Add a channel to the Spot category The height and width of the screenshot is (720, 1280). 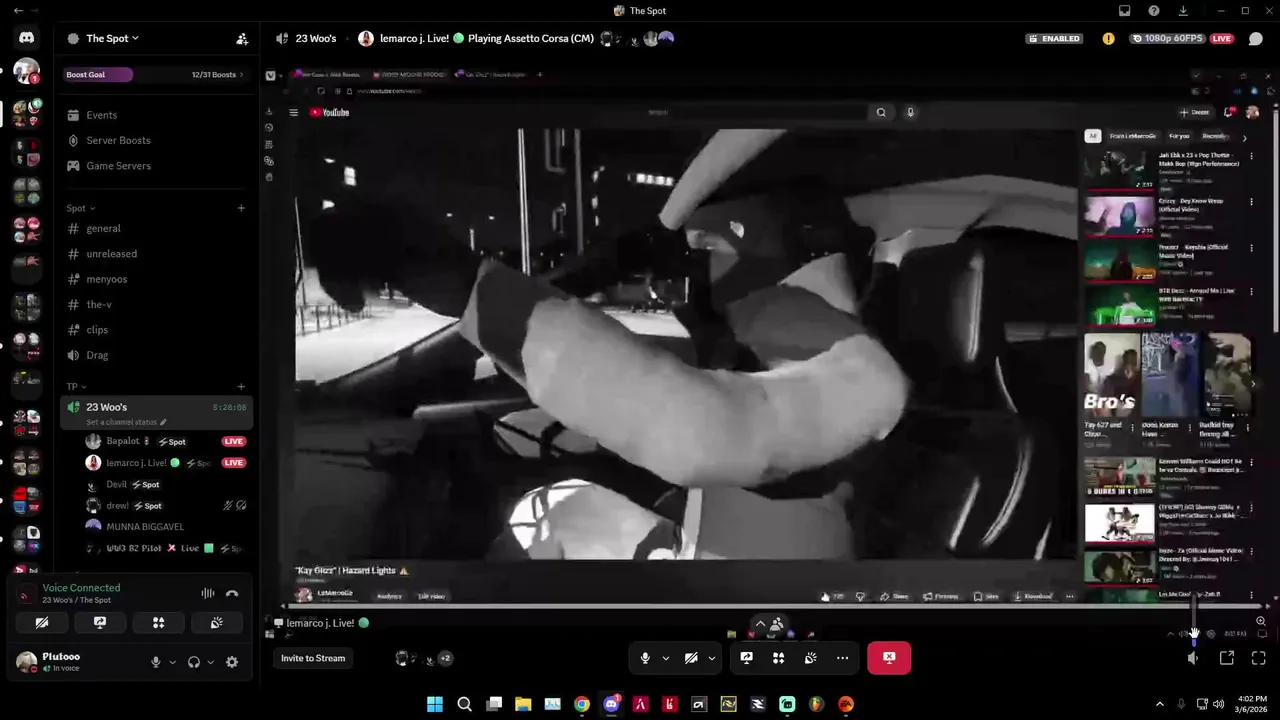click(x=241, y=208)
